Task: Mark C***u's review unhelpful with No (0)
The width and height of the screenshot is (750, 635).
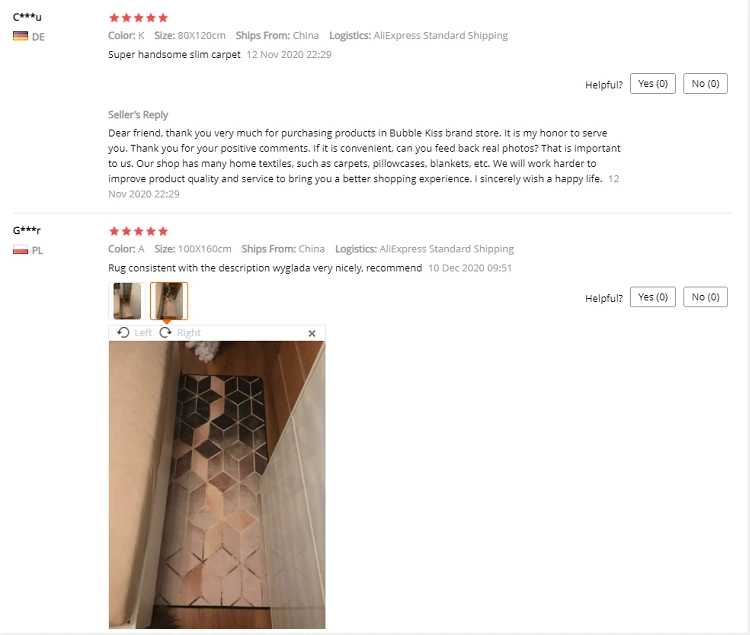Action: coord(705,84)
